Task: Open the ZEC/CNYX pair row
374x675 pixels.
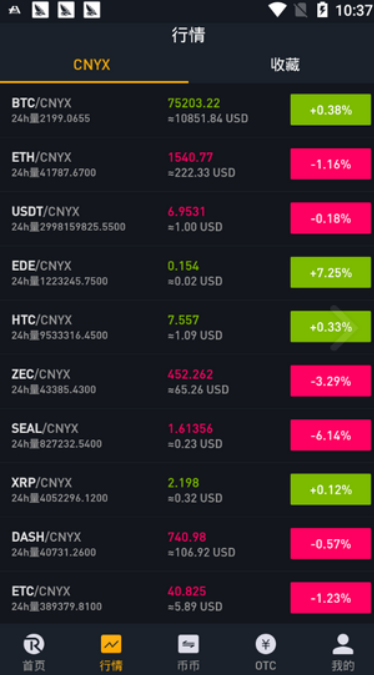Action: pos(187,381)
